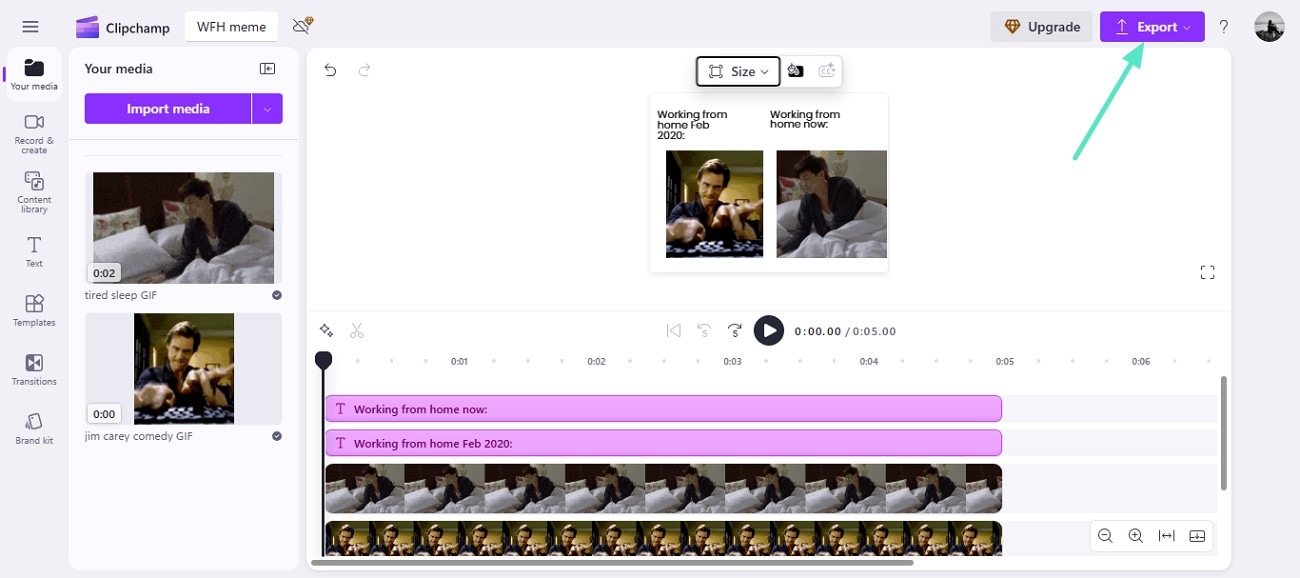Screen dimensions: 1300x578
Task: Open the Text tab in the sidebar
Action: click(34, 252)
